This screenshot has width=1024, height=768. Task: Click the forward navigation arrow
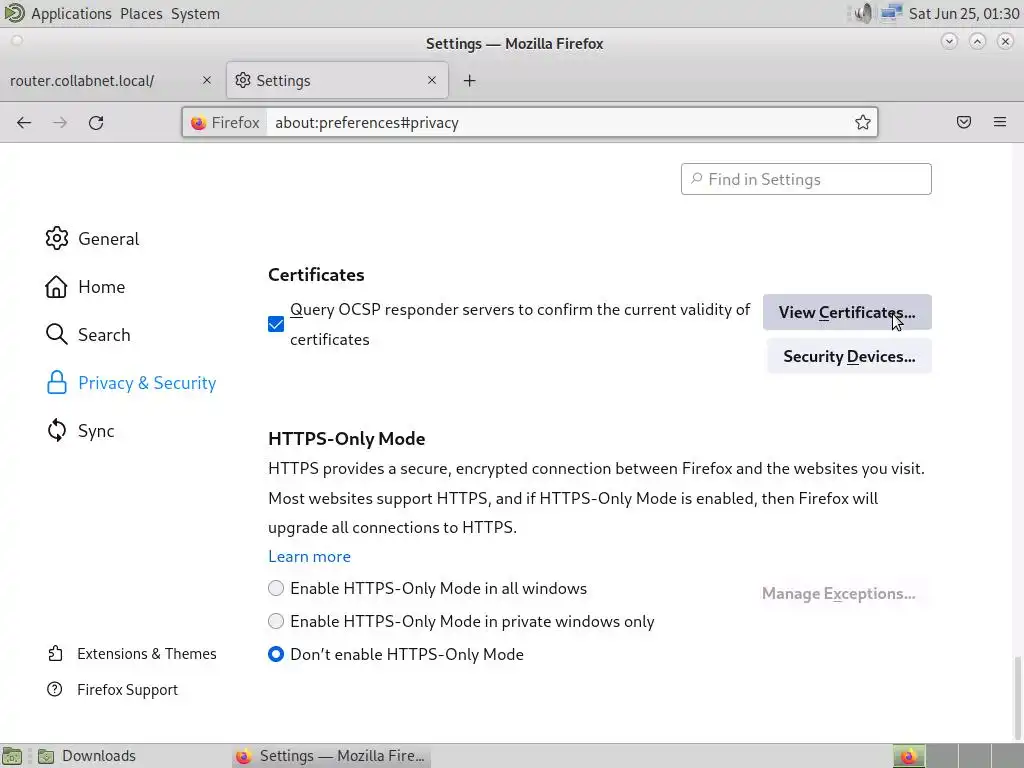pos(60,123)
